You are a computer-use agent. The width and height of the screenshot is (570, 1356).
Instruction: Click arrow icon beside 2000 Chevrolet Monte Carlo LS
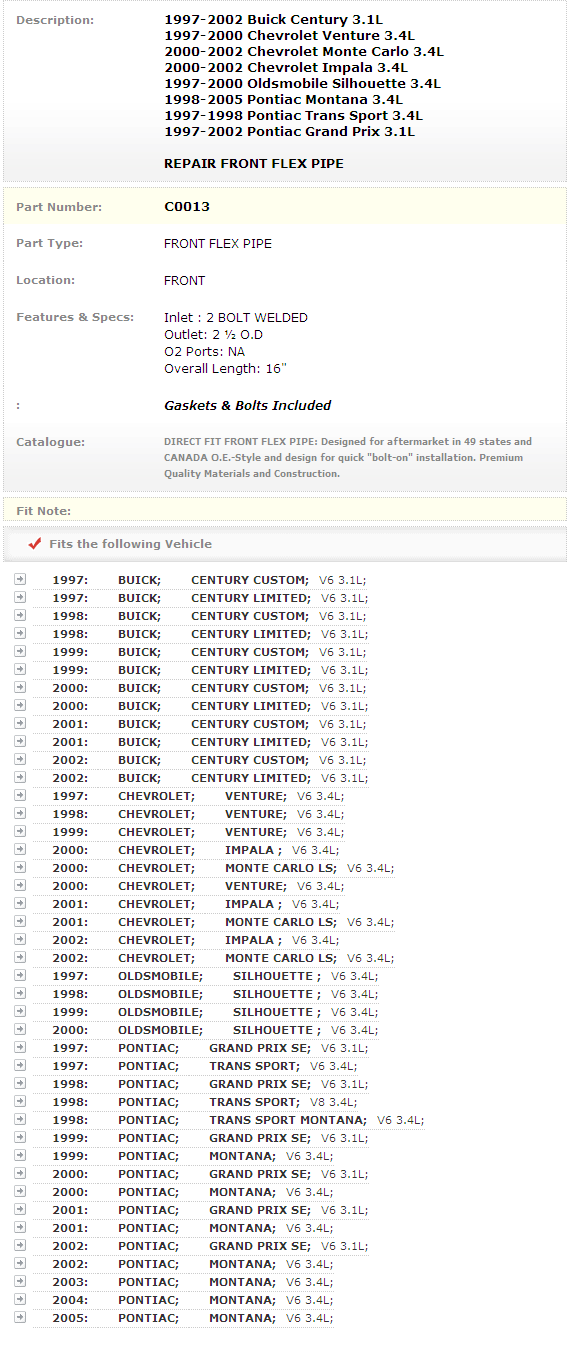pos(20,867)
